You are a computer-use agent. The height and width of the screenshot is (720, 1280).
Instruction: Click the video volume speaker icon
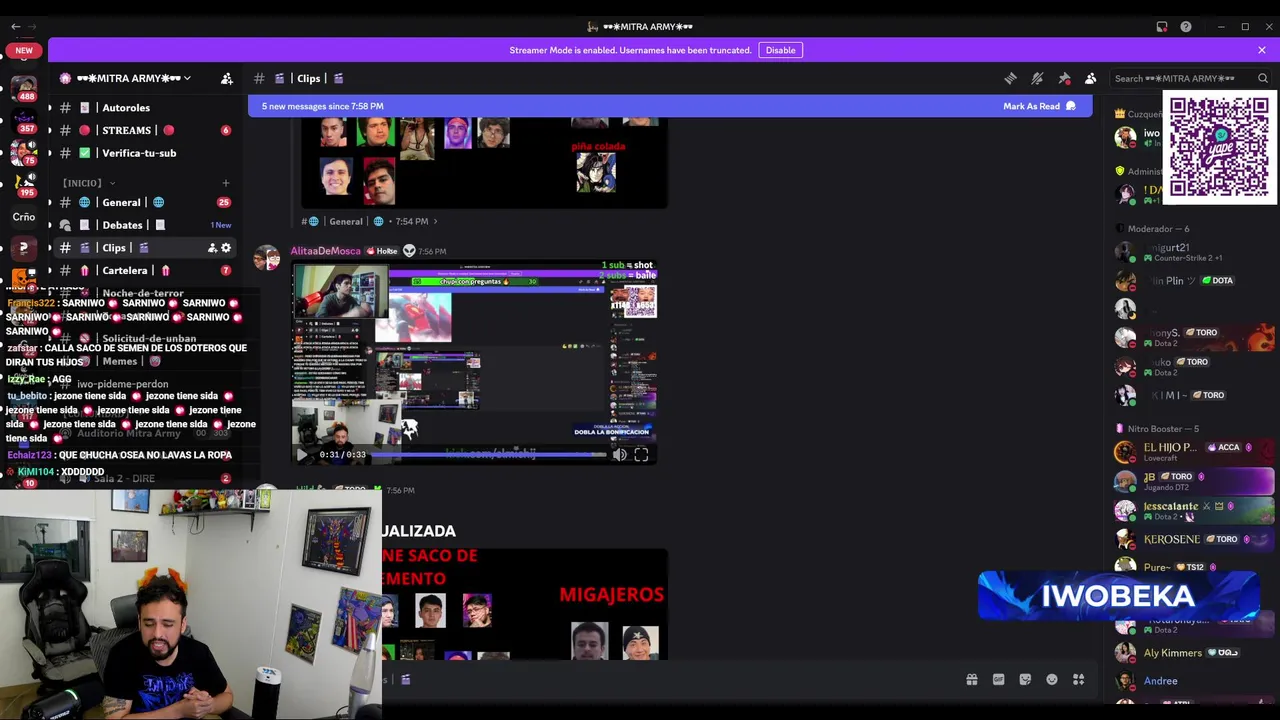coord(620,455)
